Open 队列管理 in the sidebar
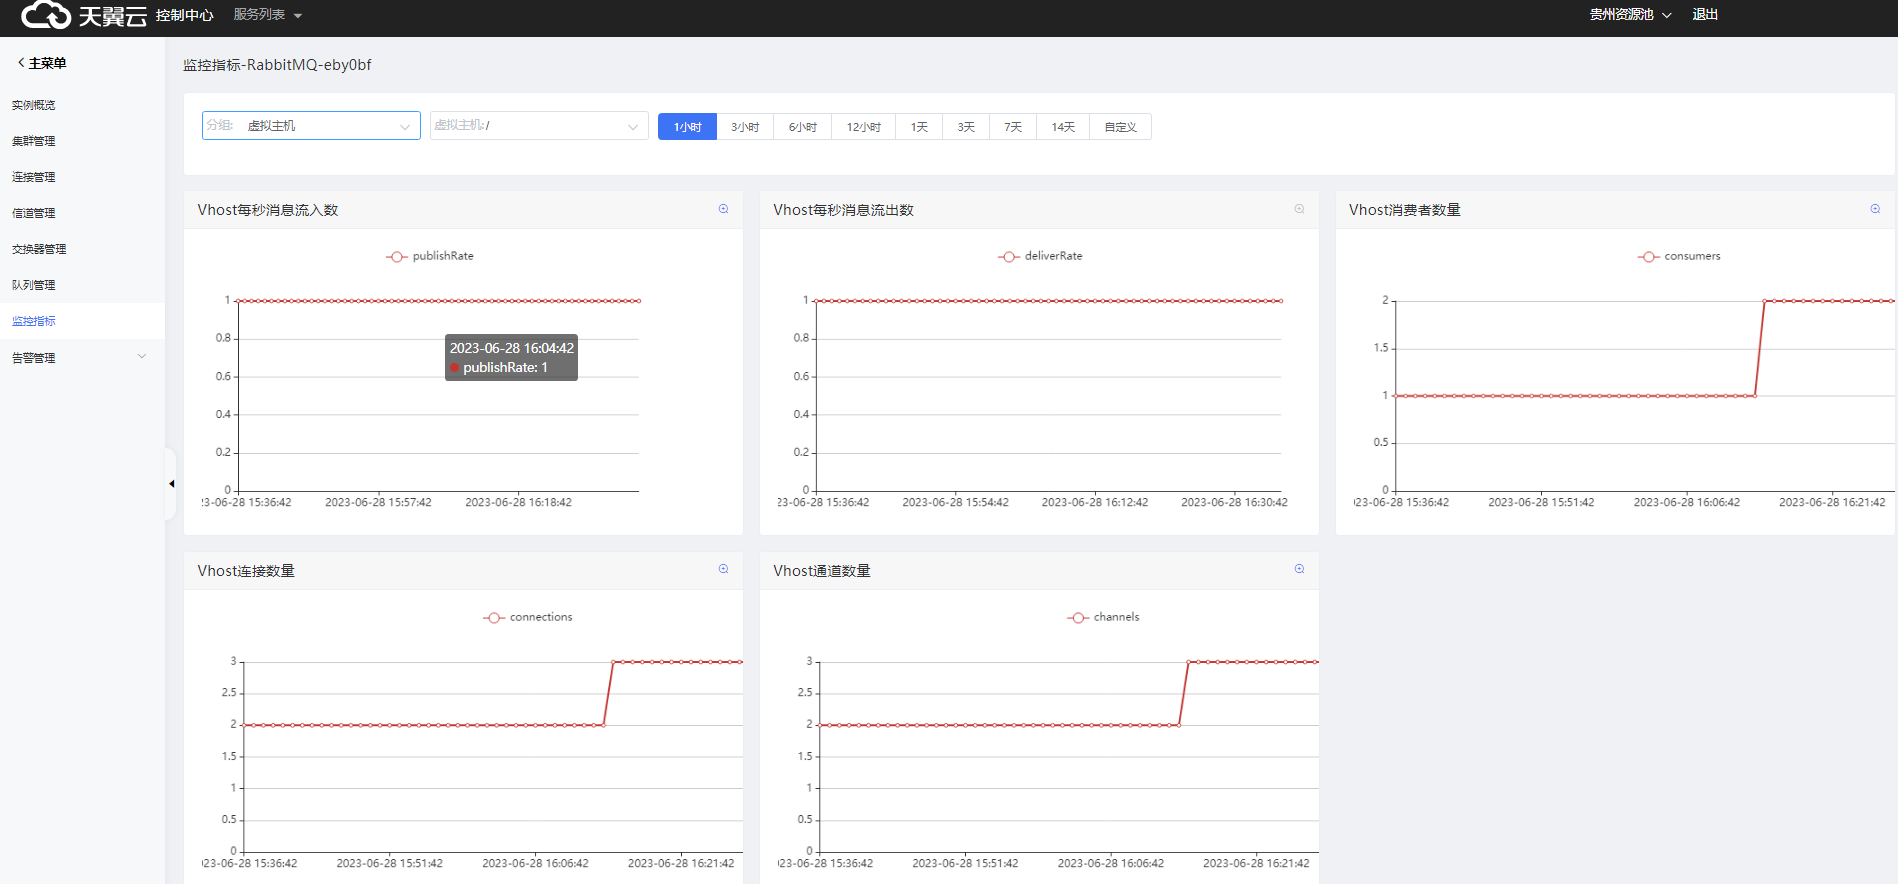 click(x=34, y=285)
